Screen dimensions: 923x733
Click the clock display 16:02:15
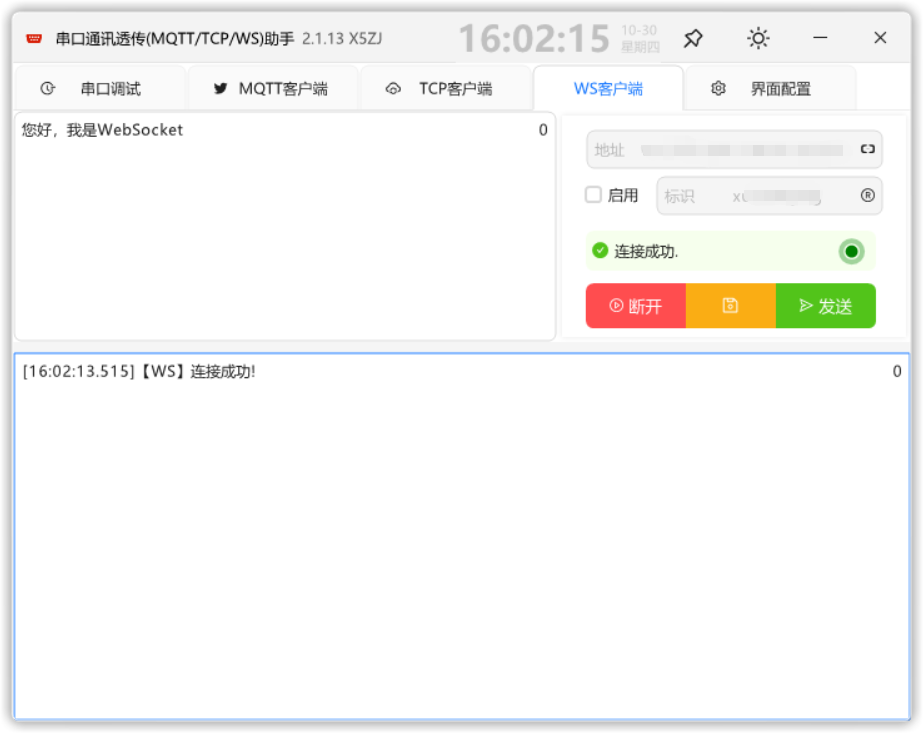(534, 39)
